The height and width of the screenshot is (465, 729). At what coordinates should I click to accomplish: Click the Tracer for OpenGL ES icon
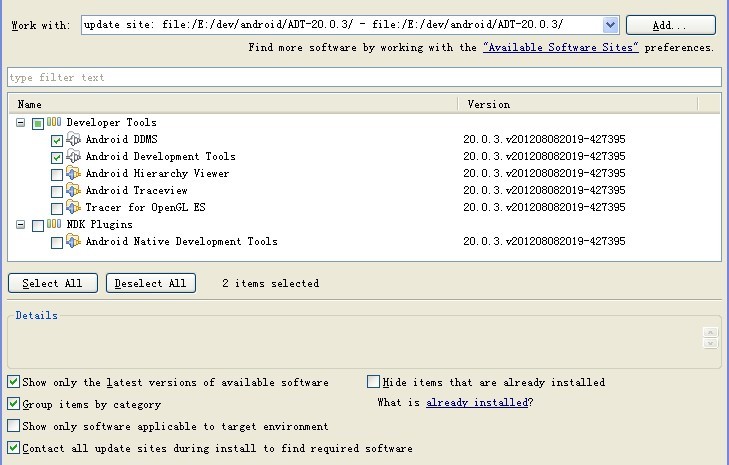coord(73,207)
